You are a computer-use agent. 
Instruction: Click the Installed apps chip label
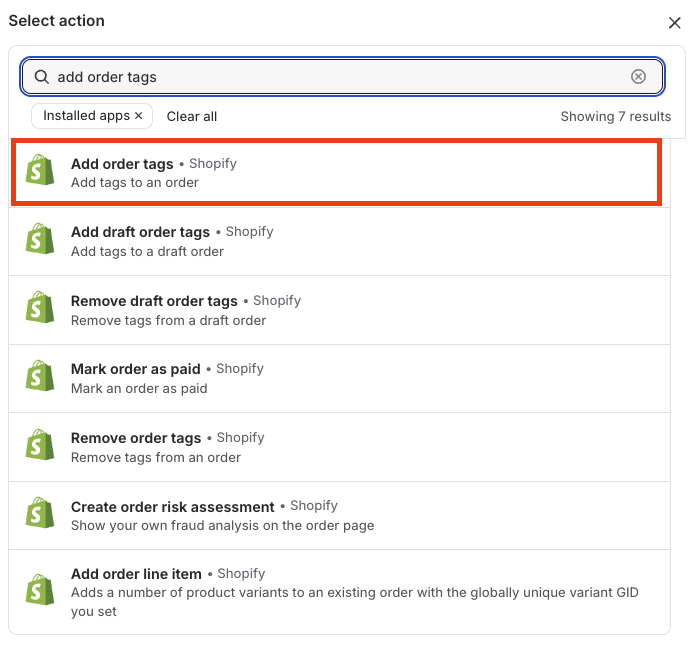(86, 115)
